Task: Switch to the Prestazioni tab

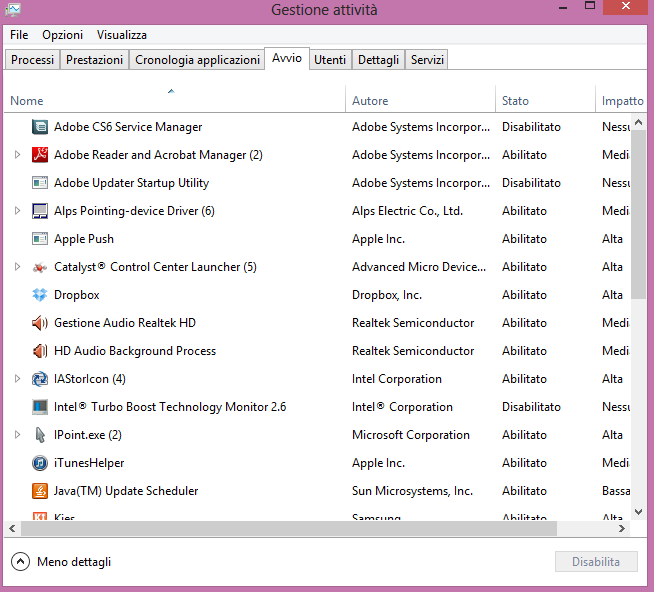Action: tap(94, 60)
